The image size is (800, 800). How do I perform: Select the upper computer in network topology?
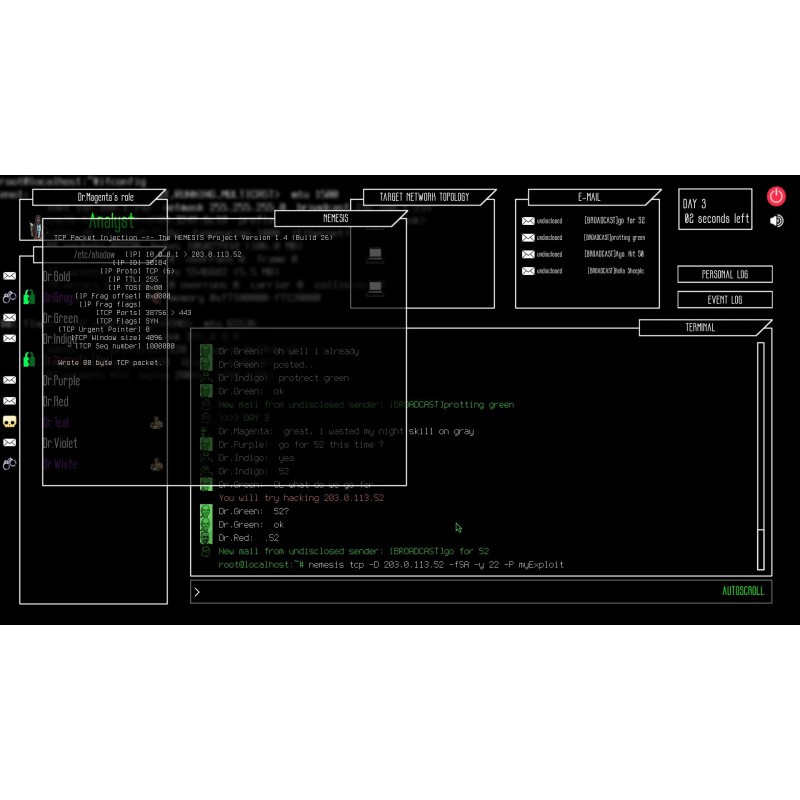[x=375, y=255]
